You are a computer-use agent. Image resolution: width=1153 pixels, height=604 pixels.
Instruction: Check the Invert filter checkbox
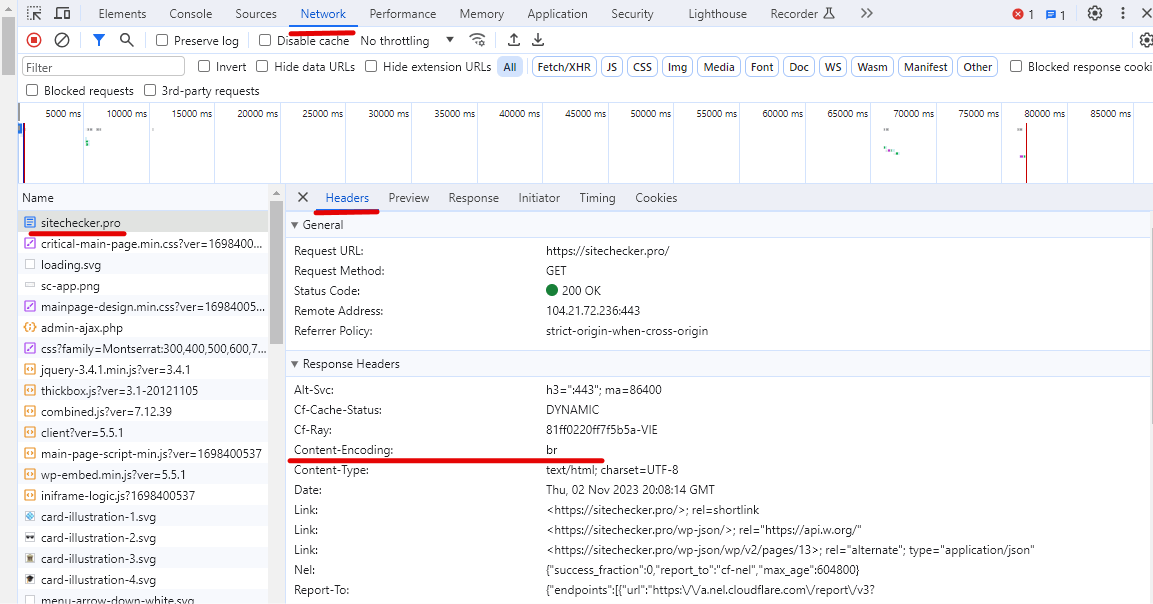click(204, 66)
